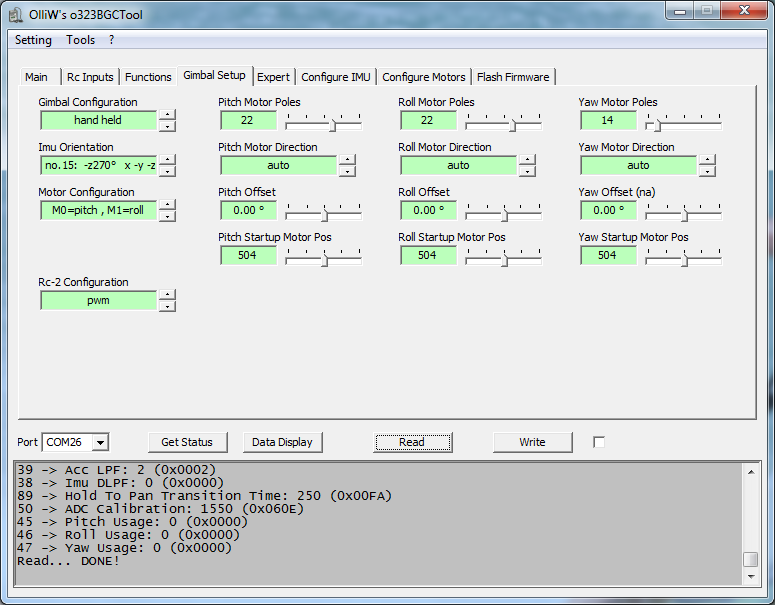Click down arrow of Imu Orientation spinner
This screenshot has width=775, height=605.
pos(167,170)
